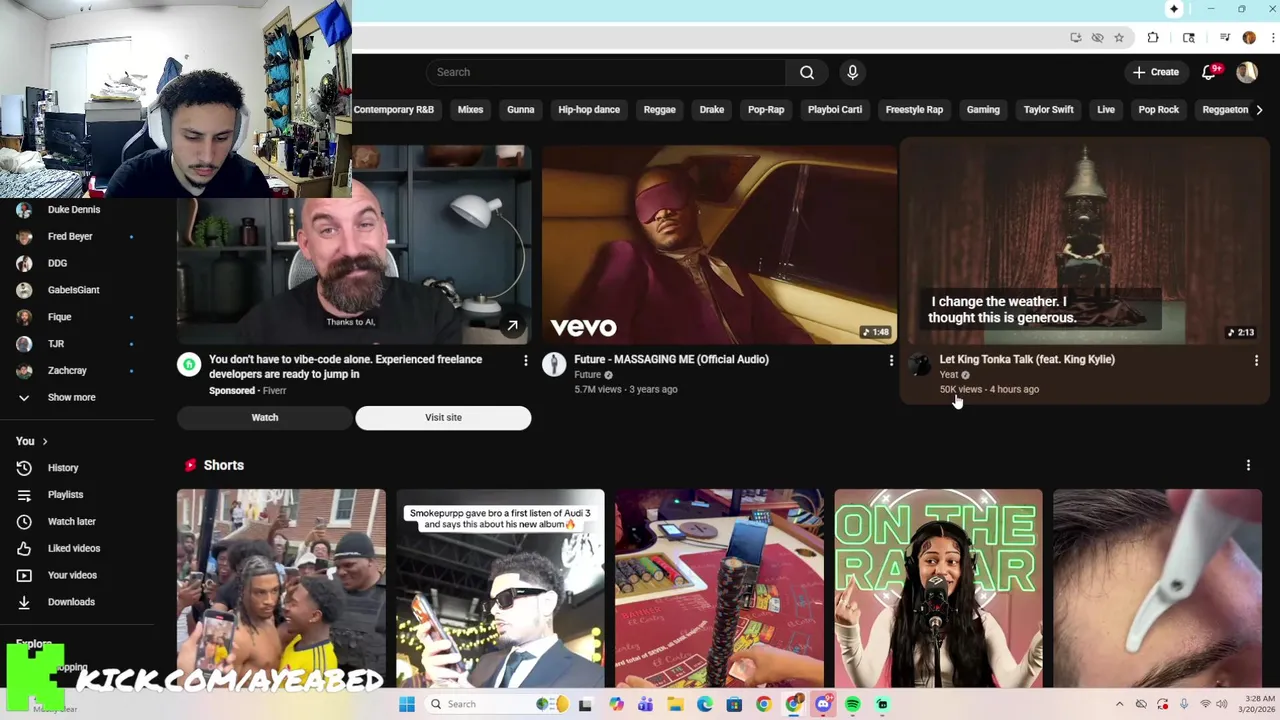Click the Watch button on the ad

click(265, 418)
